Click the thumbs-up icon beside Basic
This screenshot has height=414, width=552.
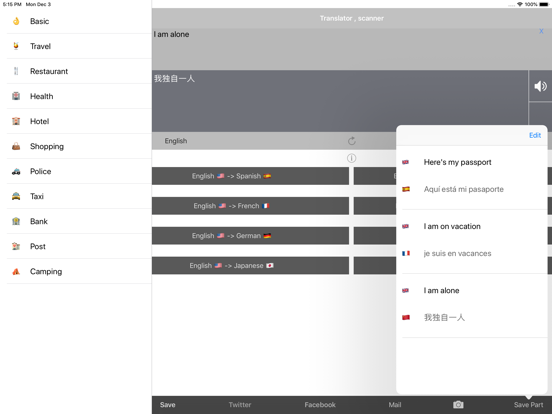tap(16, 21)
